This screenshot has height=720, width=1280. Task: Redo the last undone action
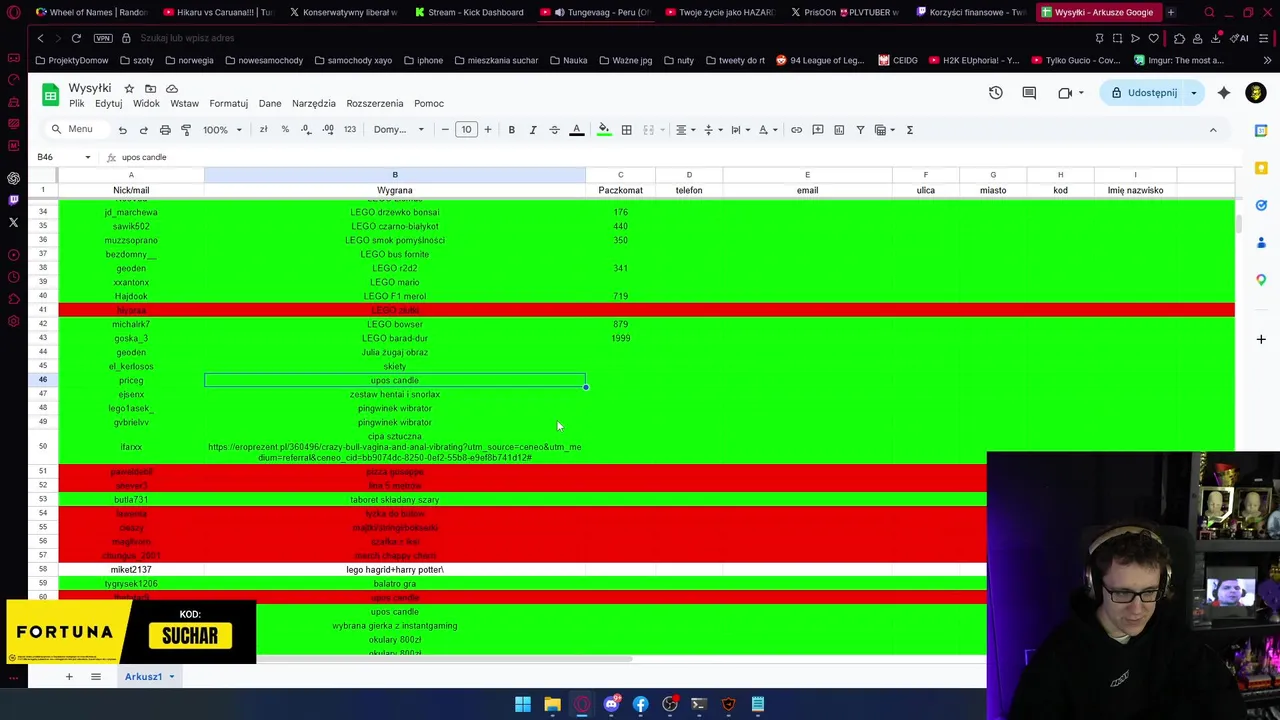pyautogui.click(x=143, y=130)
